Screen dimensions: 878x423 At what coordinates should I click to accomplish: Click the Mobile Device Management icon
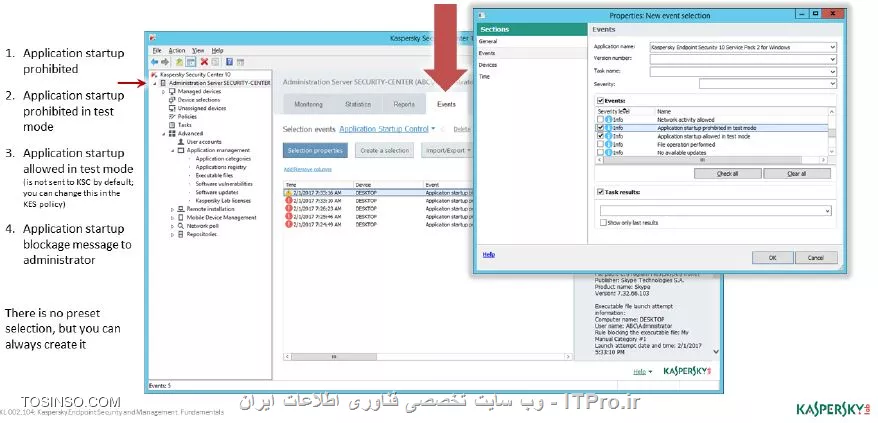click(181, 217)
